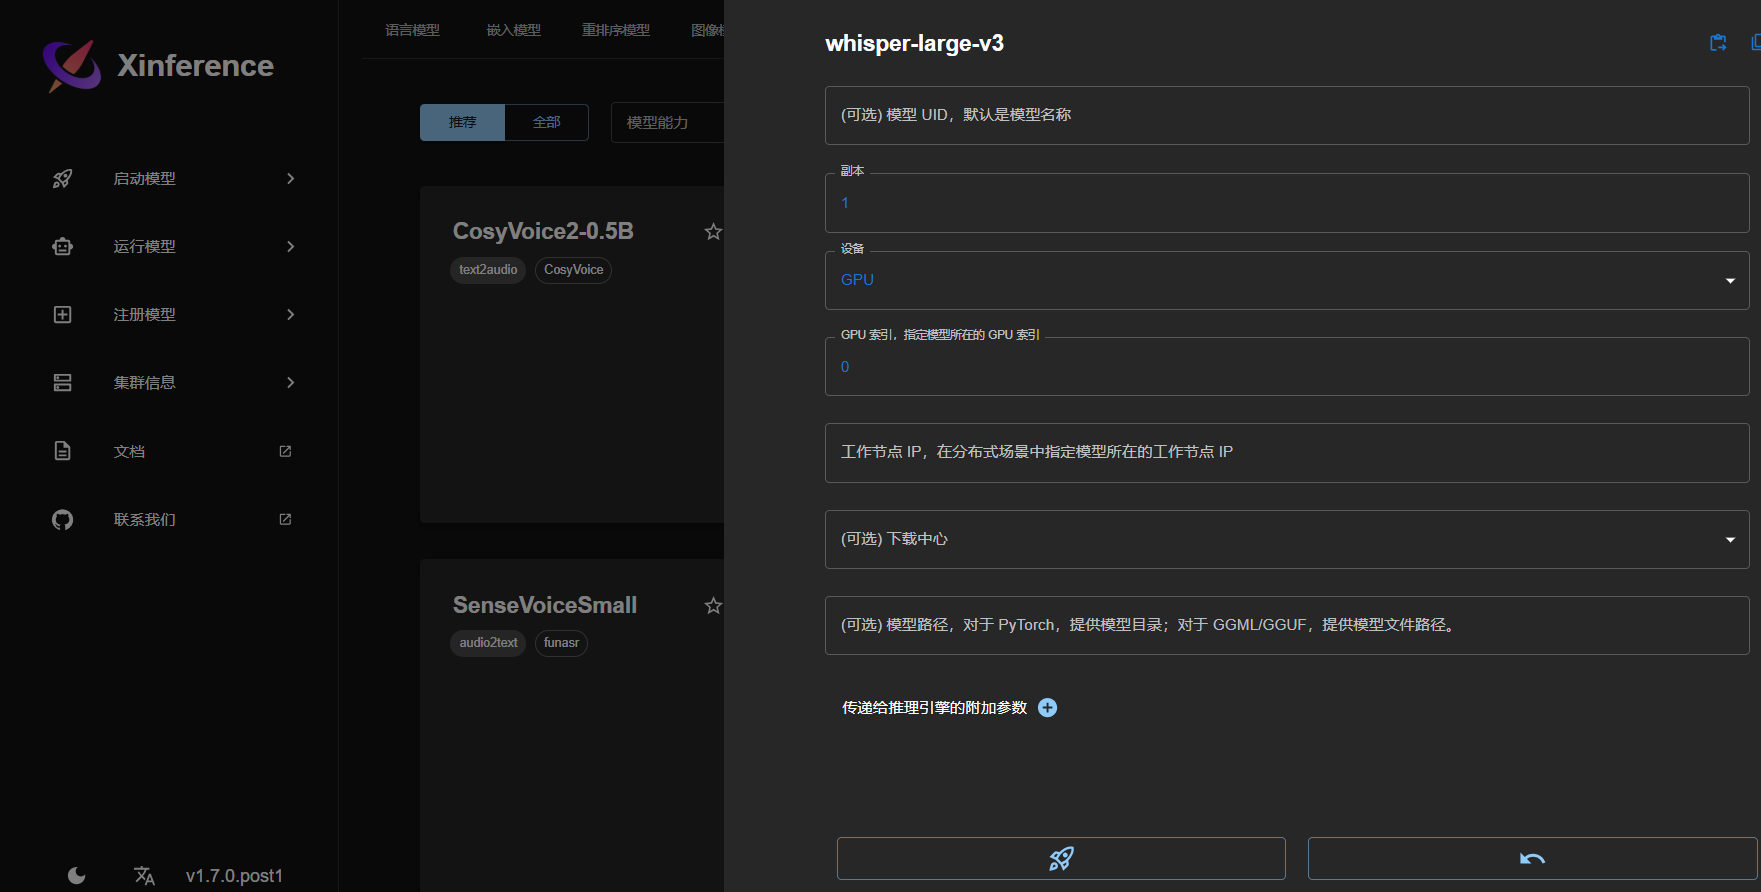
Task: Focus the 模型路径 input field
Action: (1287, 625)
